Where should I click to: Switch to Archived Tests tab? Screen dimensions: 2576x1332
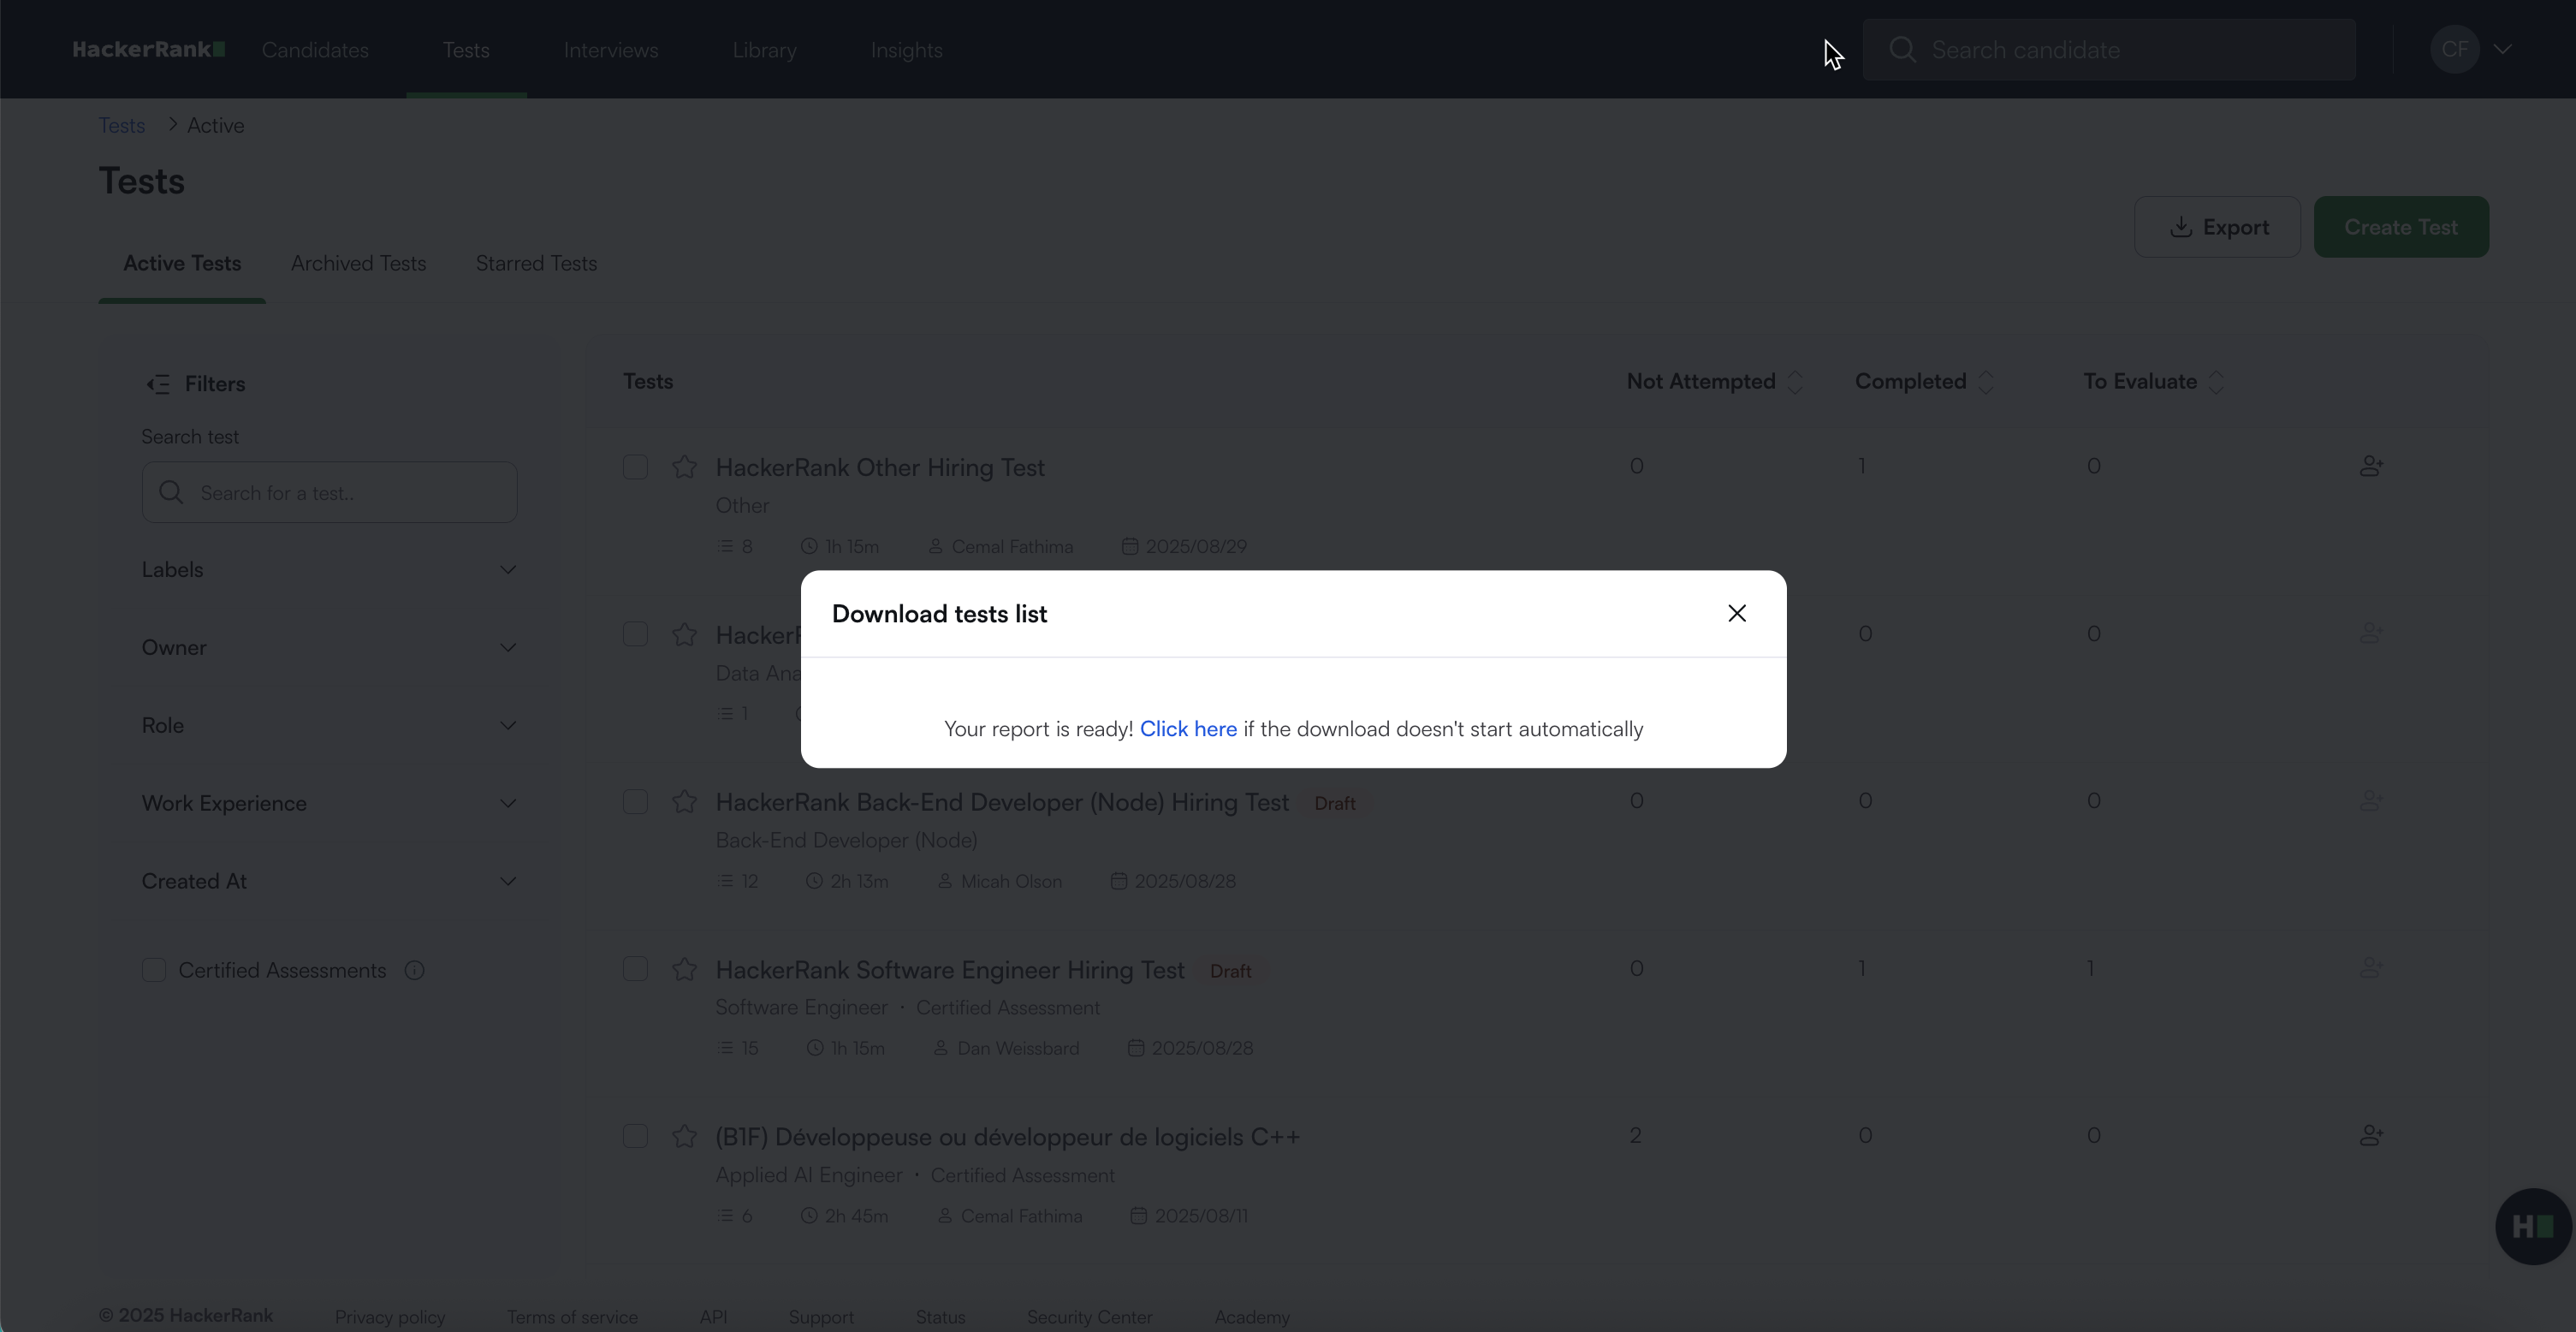(x=358, y=263)
